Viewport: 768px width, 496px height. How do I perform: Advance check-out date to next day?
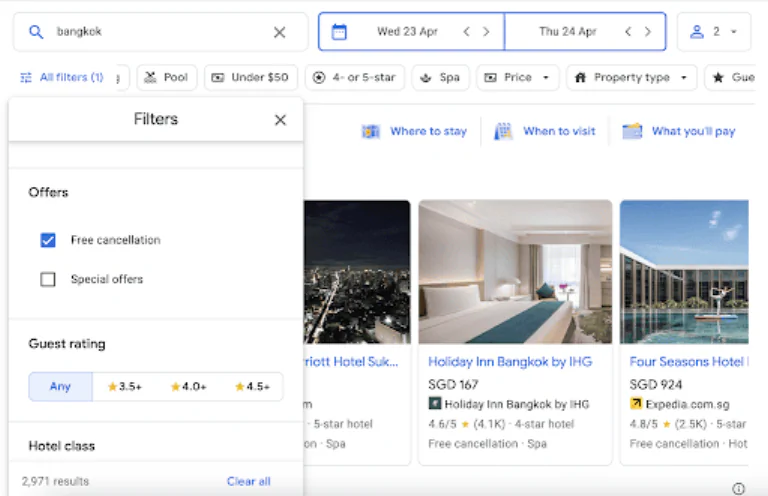pos(648,32)
